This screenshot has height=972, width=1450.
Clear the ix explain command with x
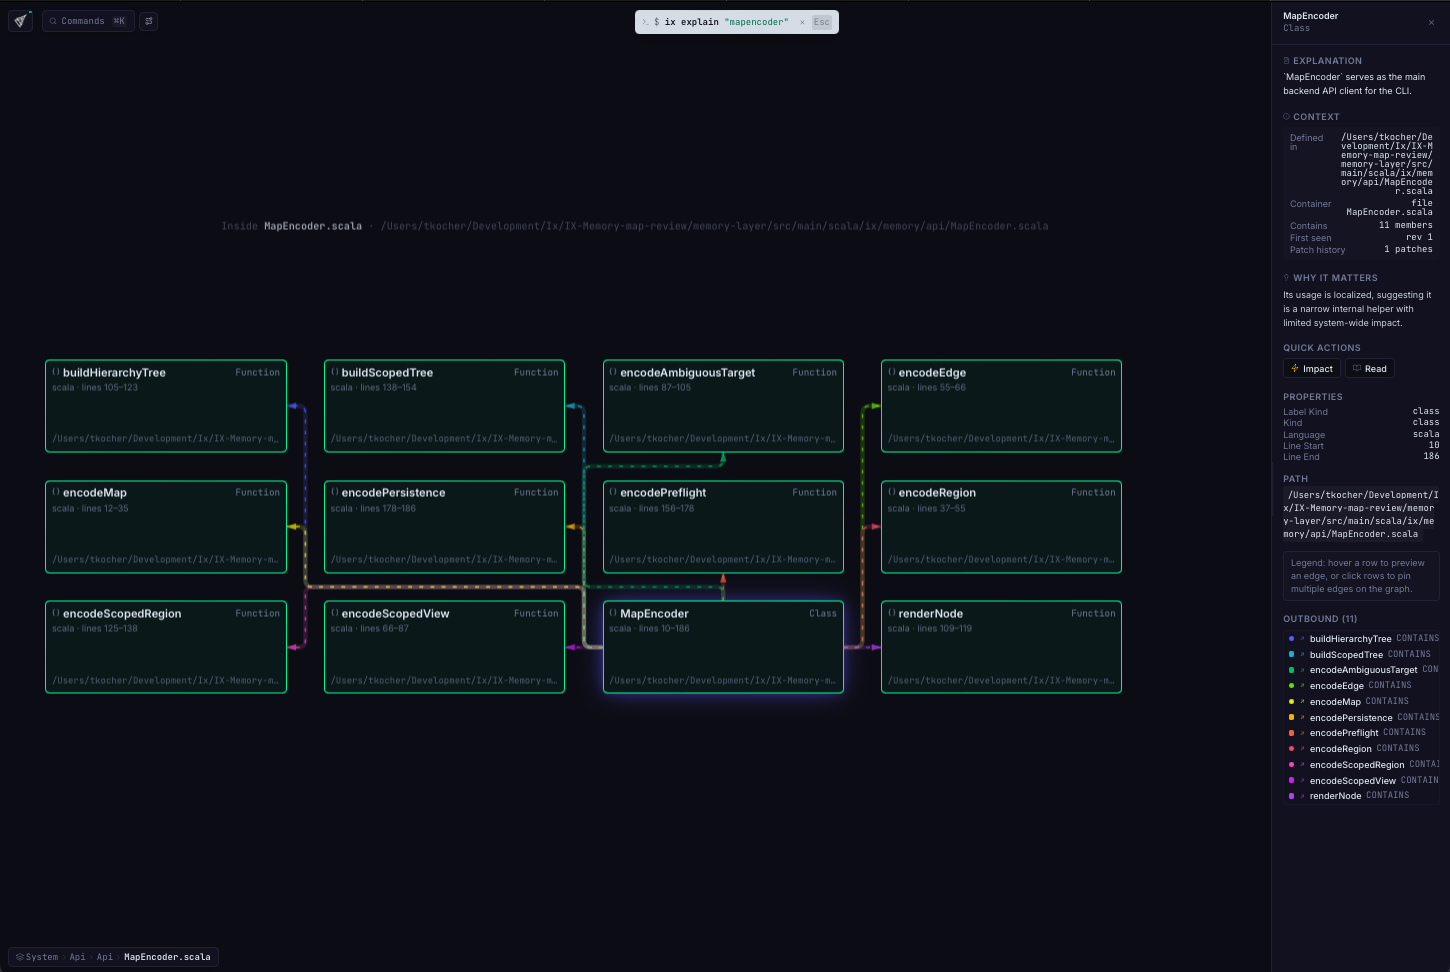pos(802,22)
